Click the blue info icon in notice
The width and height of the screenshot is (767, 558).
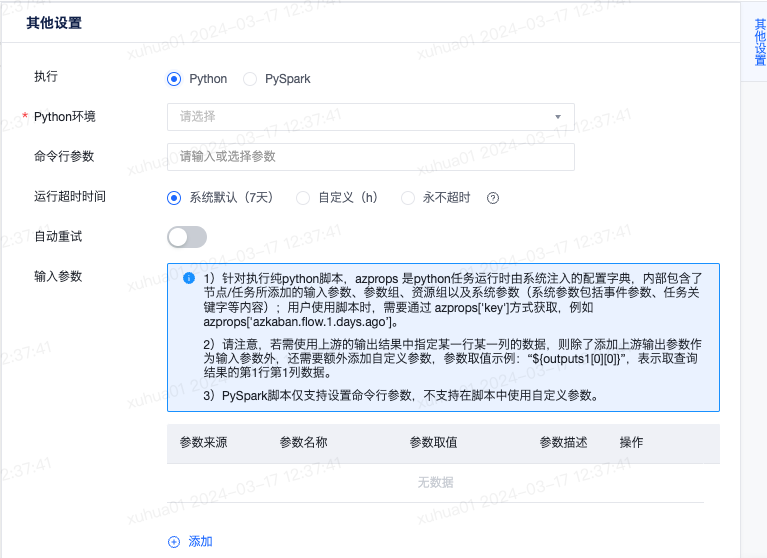189,278
